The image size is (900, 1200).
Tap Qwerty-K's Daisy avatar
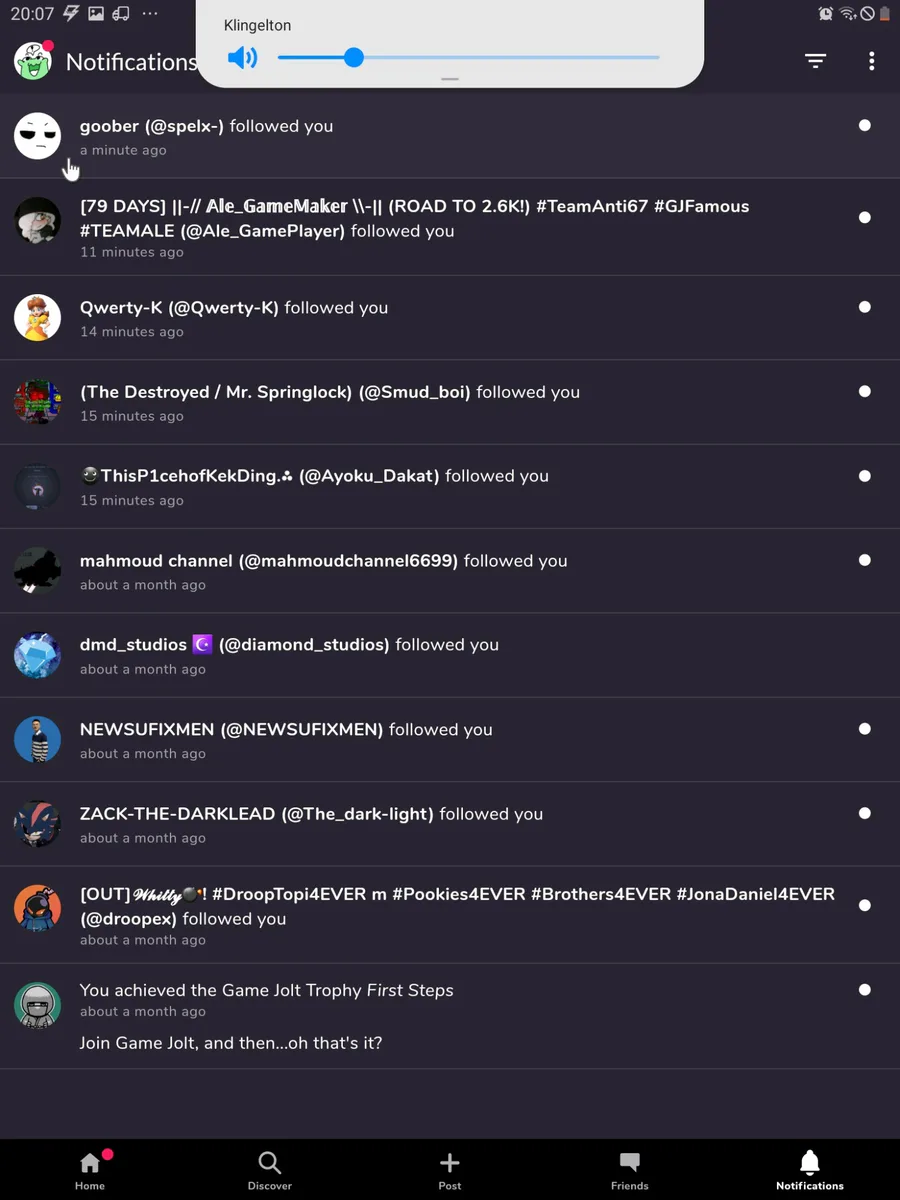click(38, 318)
